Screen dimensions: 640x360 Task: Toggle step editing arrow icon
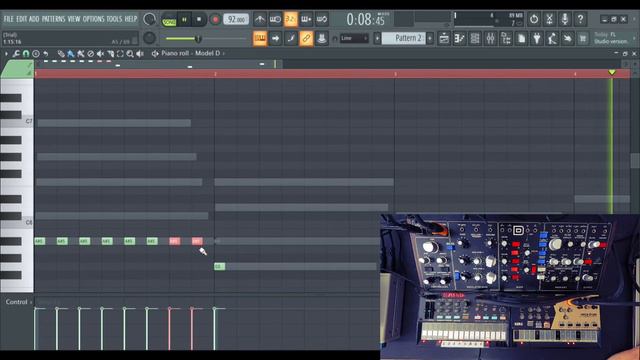point(275,38)
